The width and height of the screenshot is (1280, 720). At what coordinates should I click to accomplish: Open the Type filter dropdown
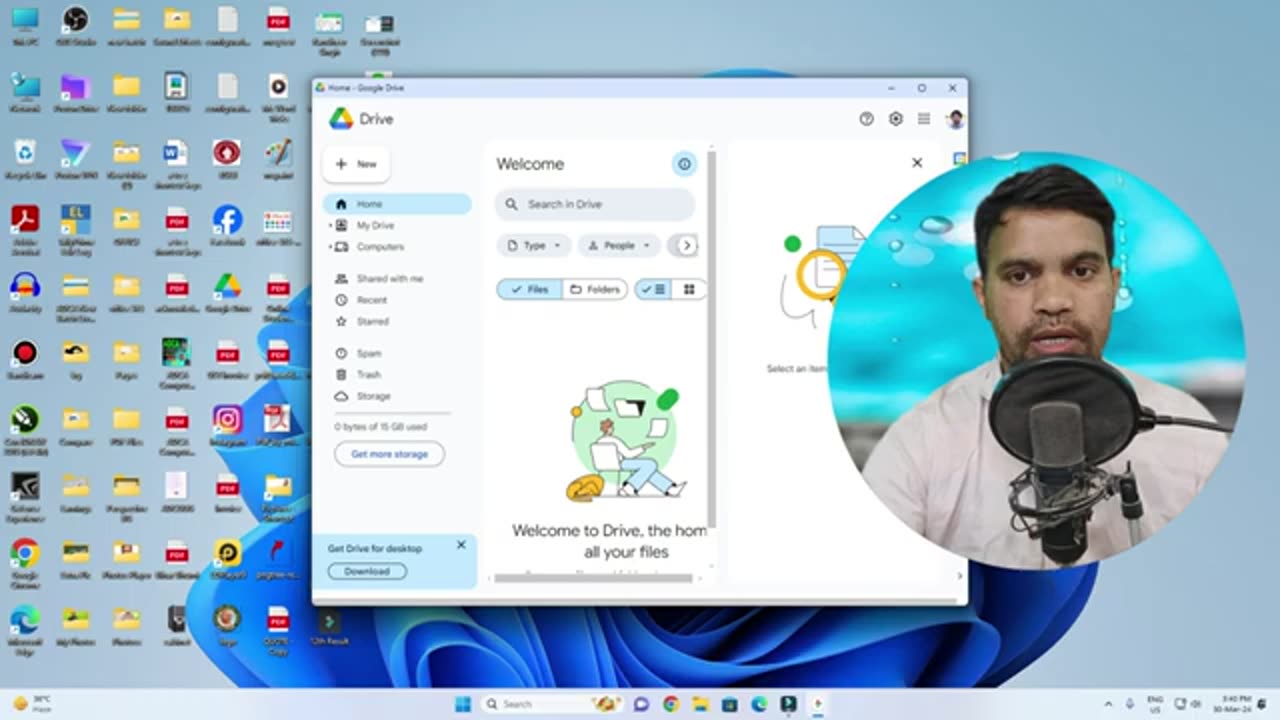click(x=534, y=245)
